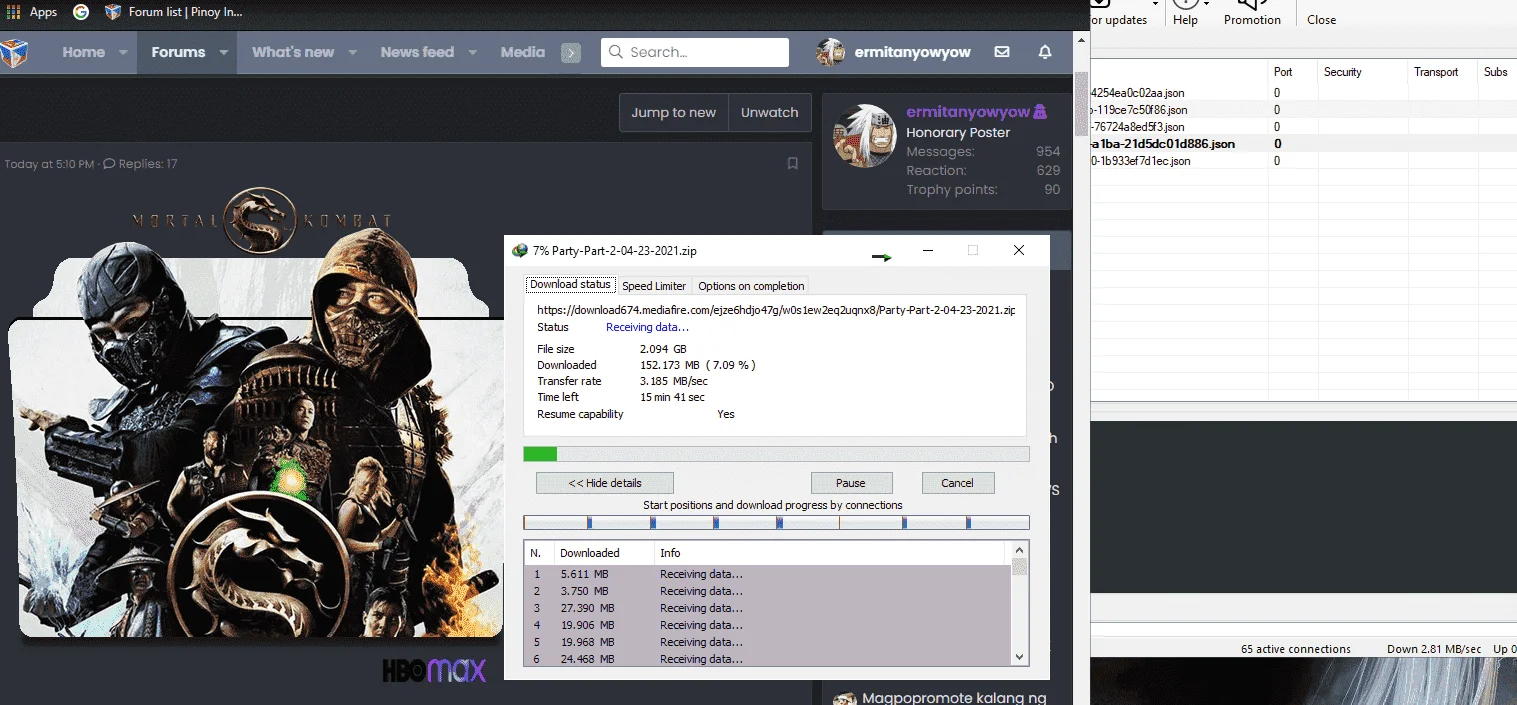
Task: Click the Hide details button
Action: tap(605, 483)
